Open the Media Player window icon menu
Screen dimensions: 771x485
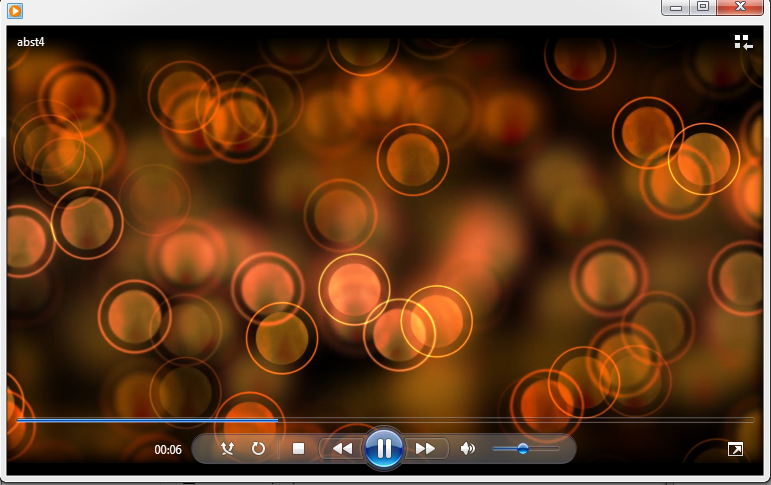pos(14,11)
